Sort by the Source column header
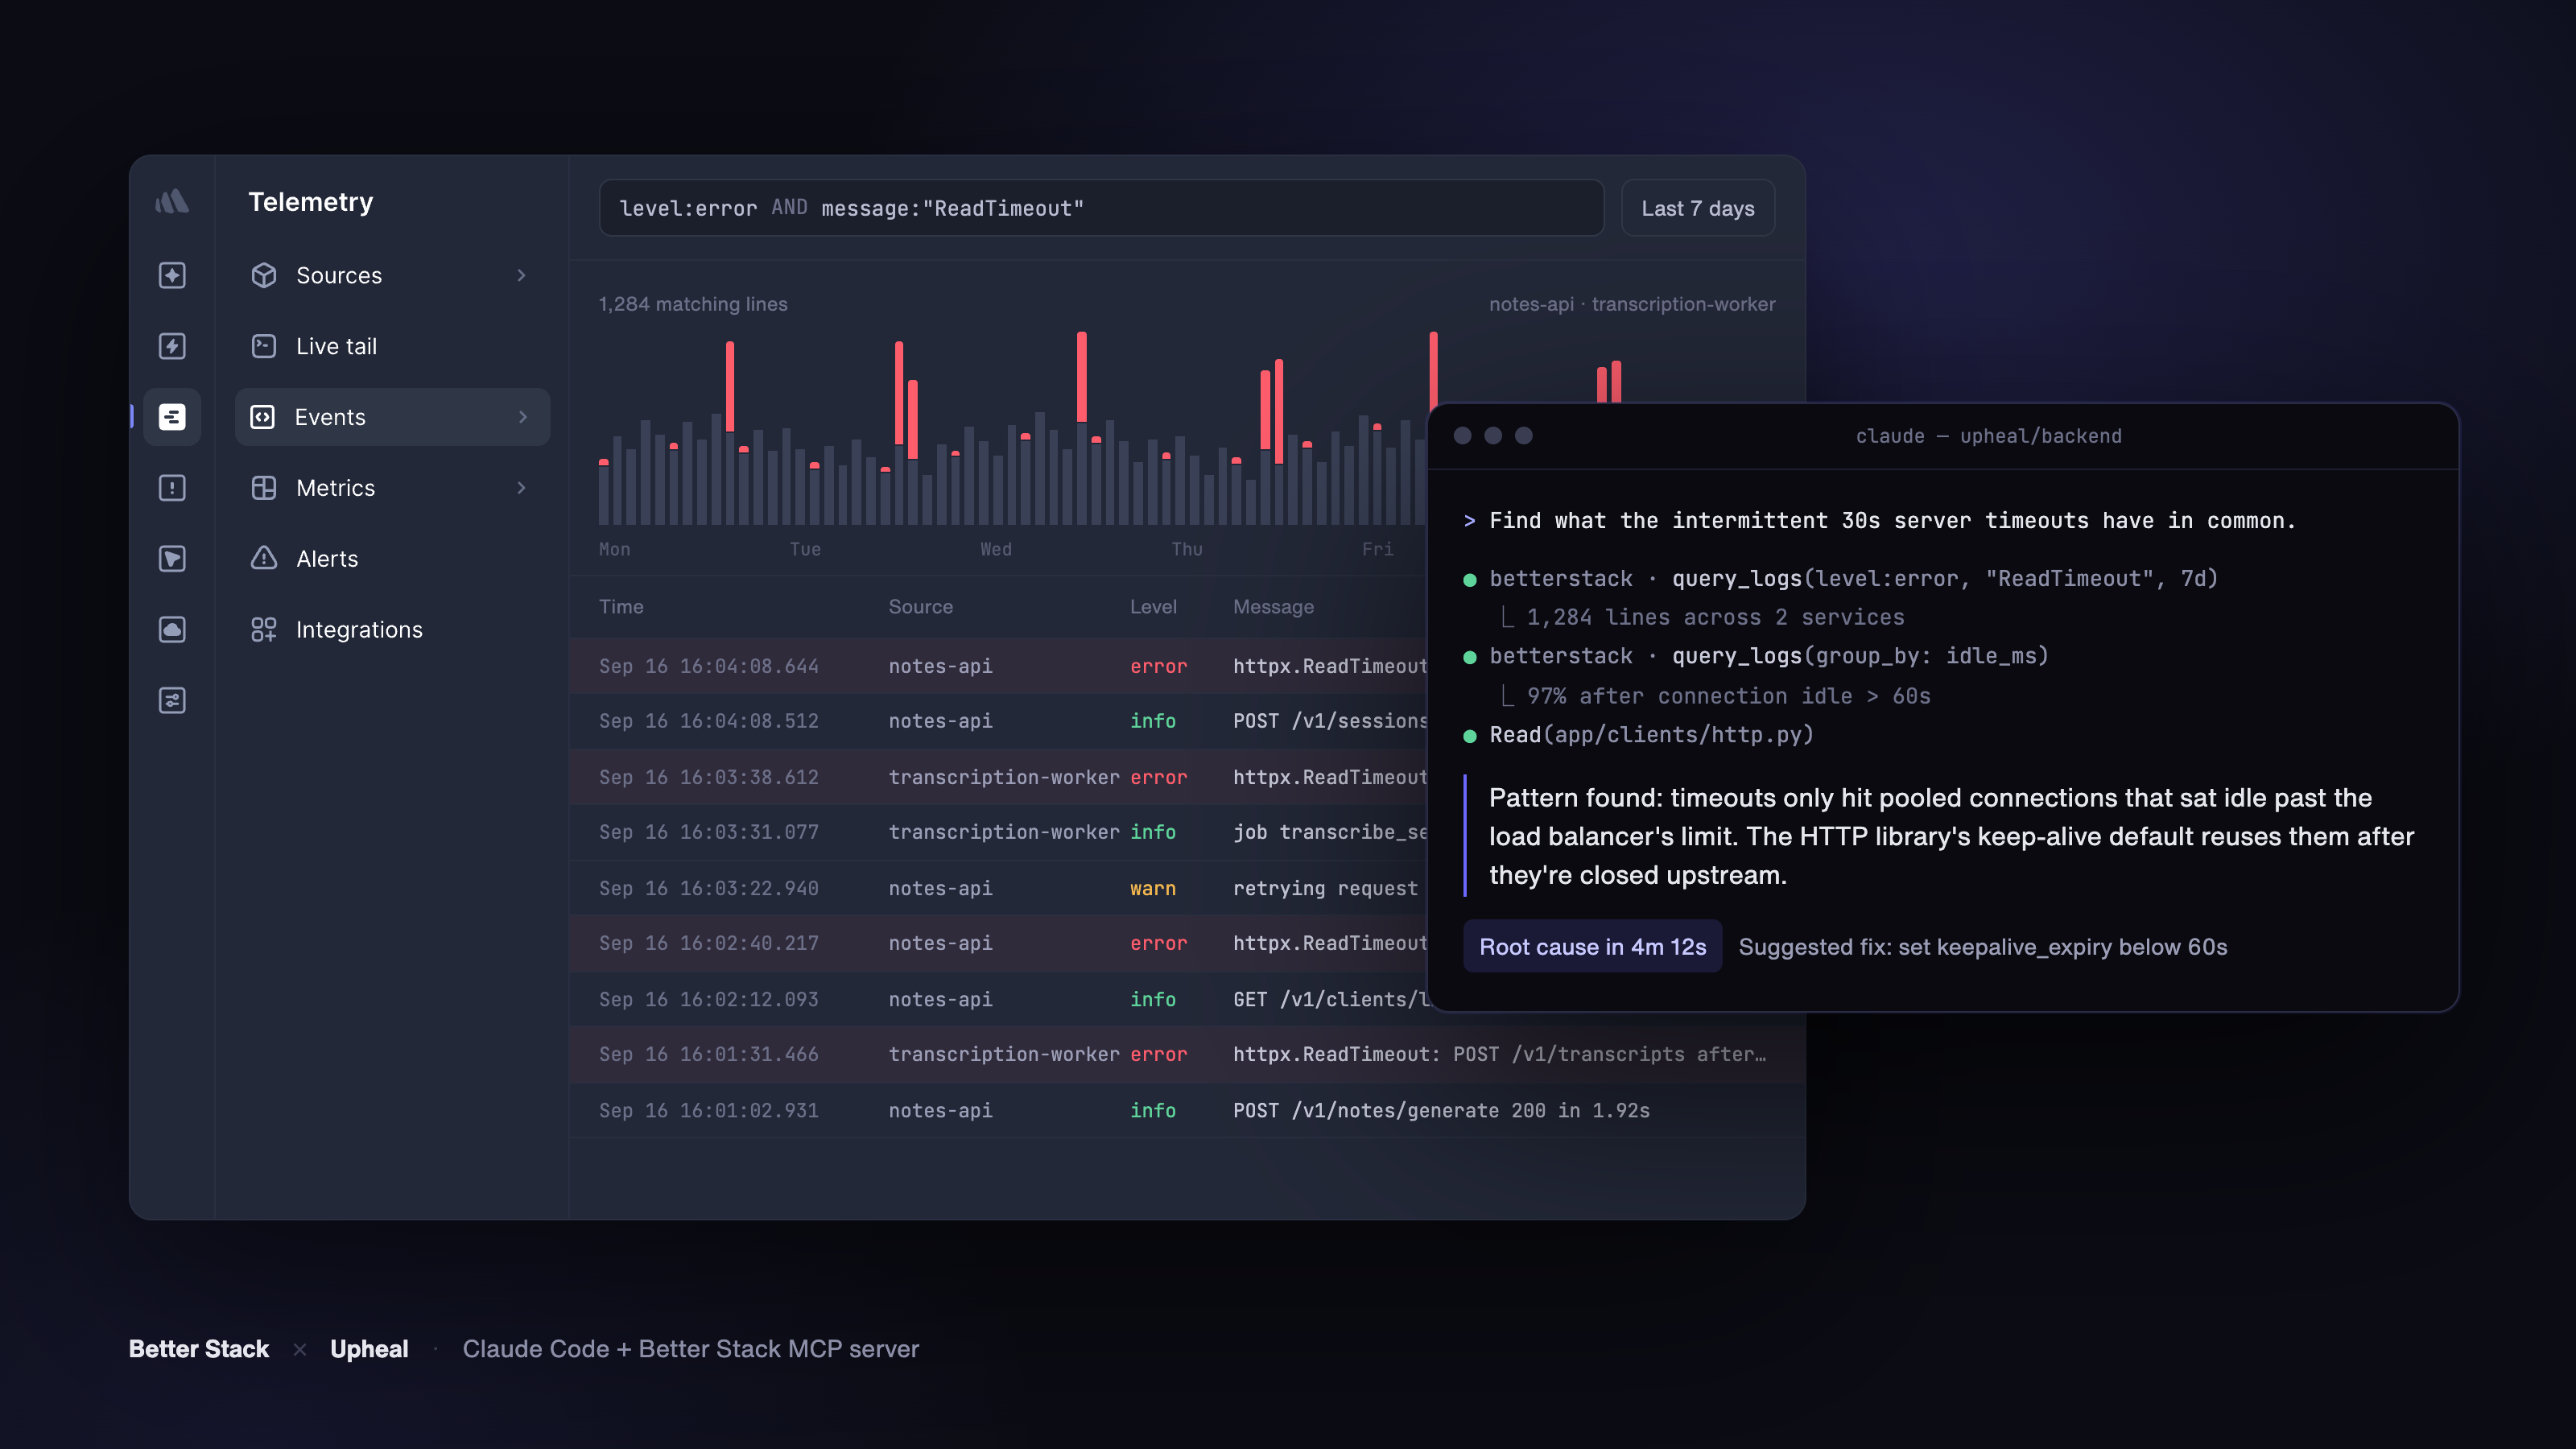The width and height of the screenshot is (2576, 1449). click(x=921, y=607)
